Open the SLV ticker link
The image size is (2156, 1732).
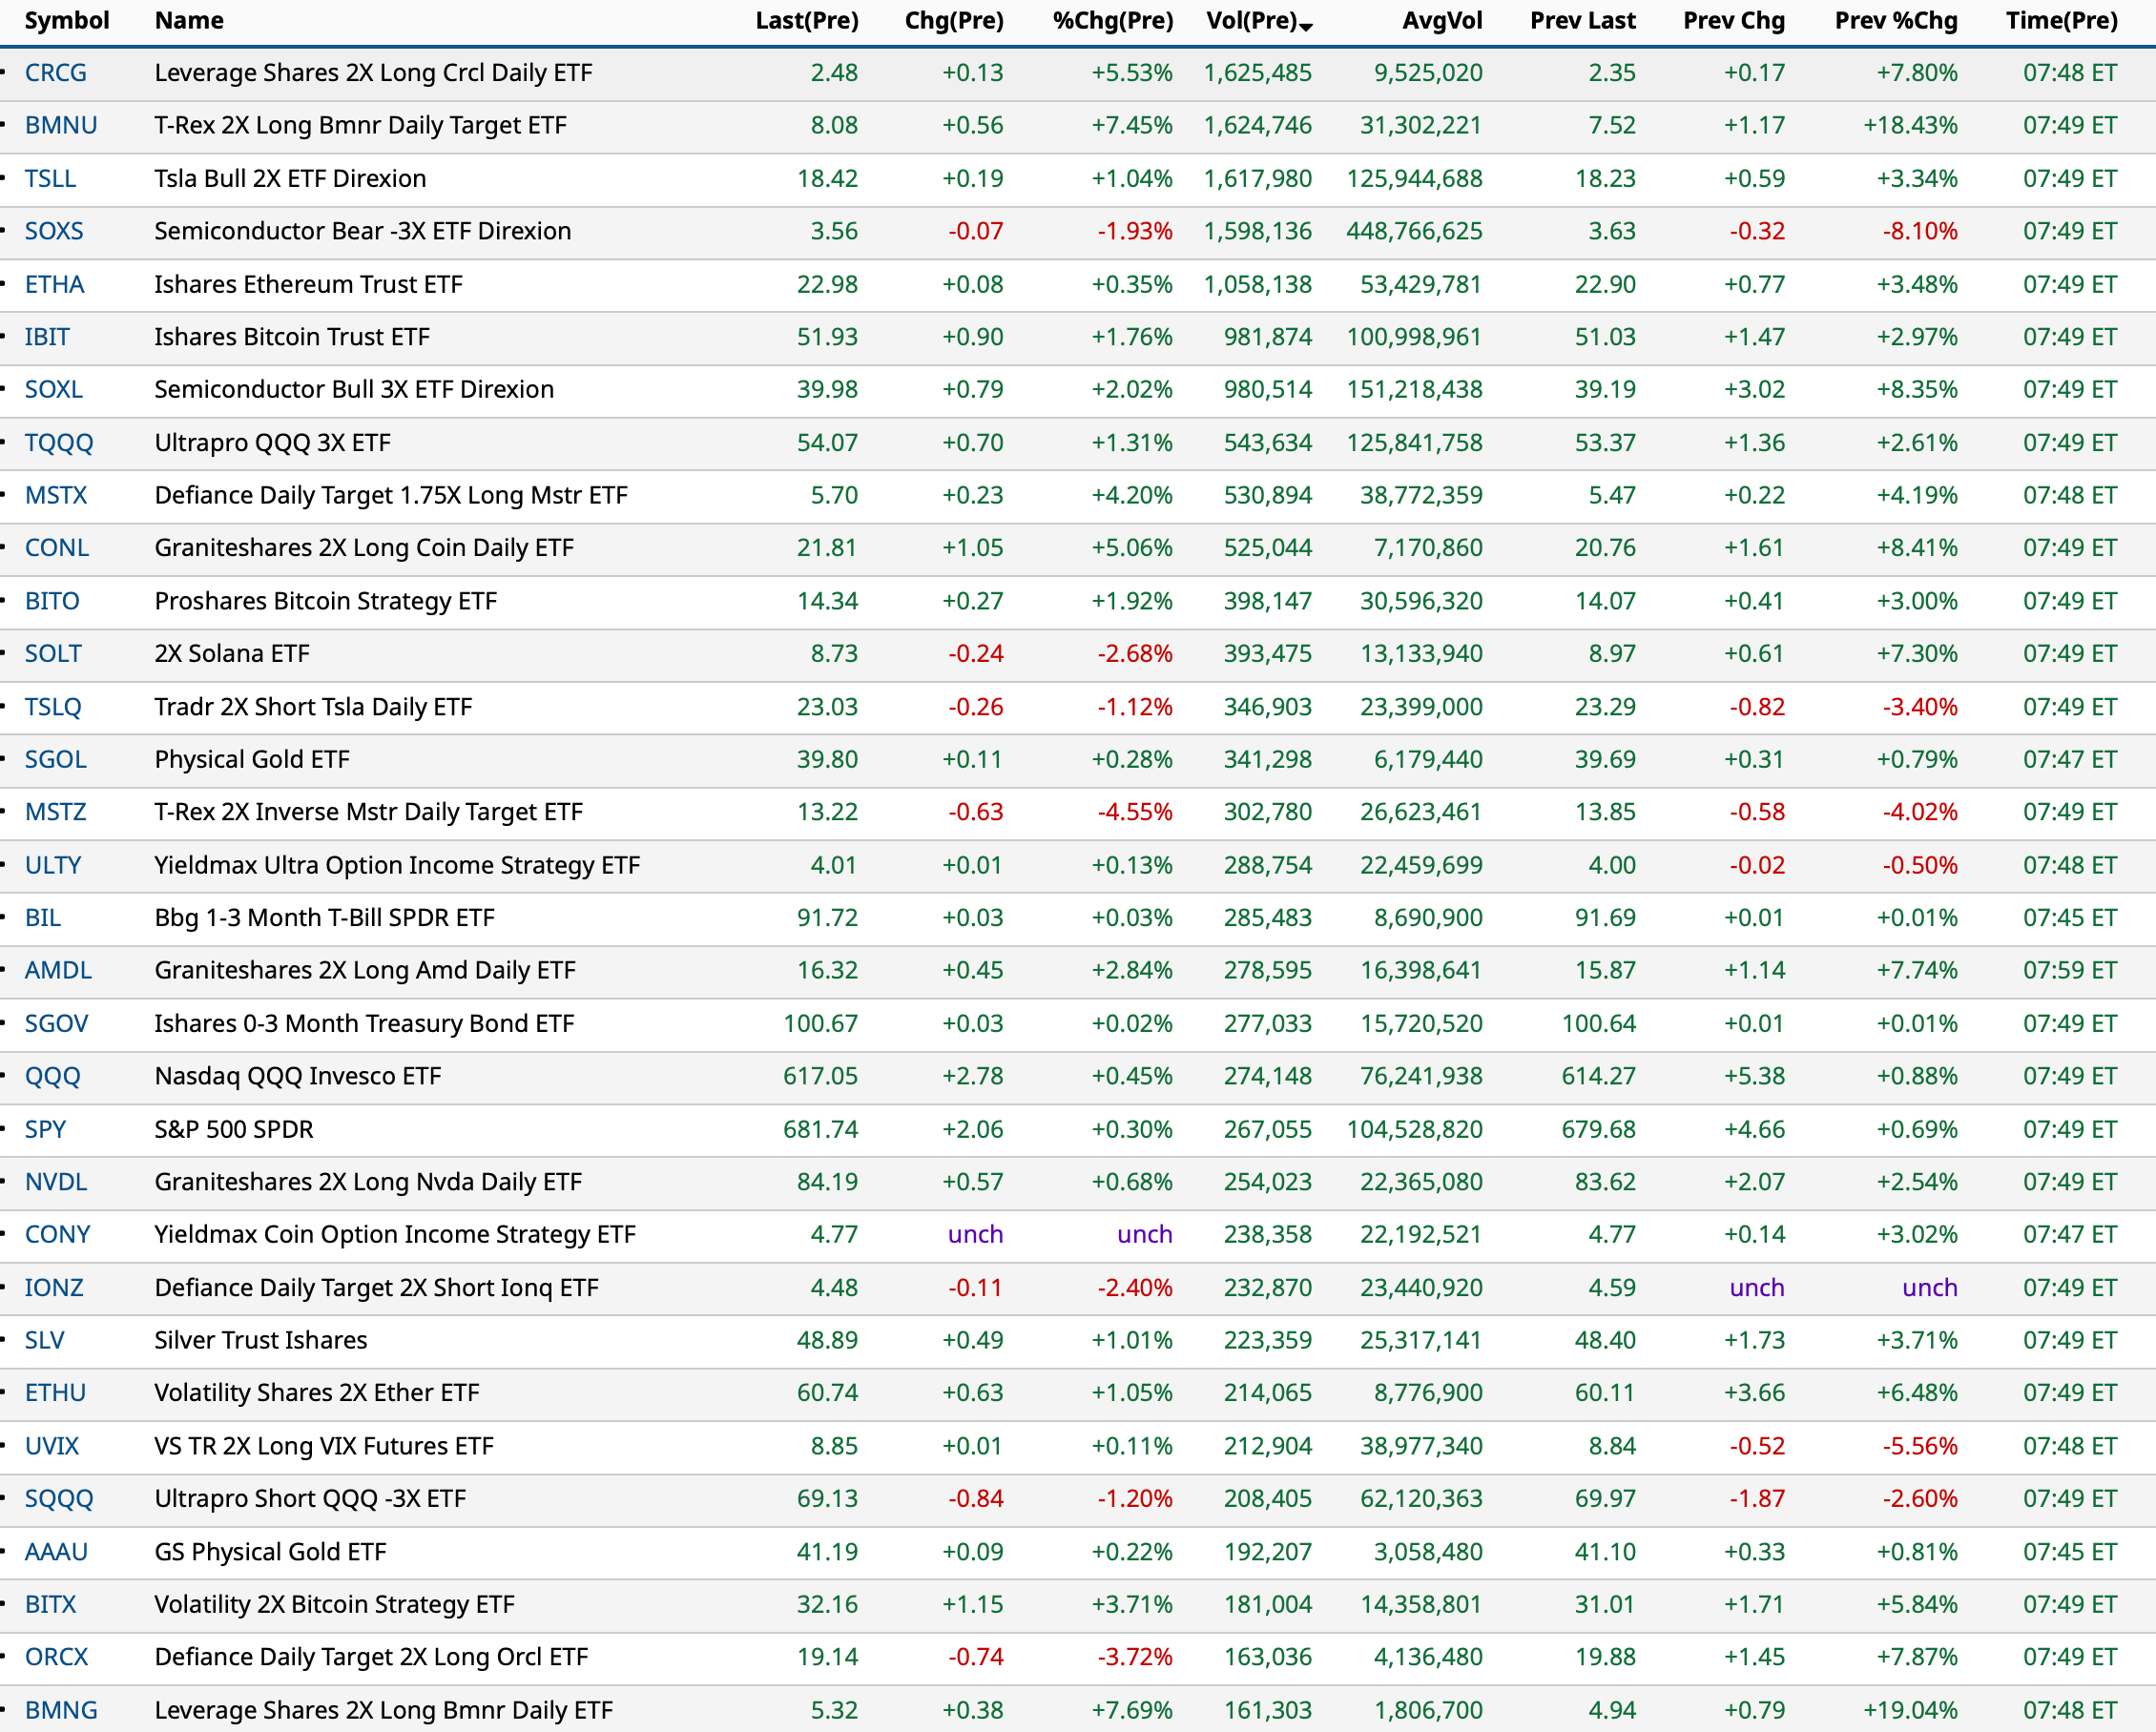[x=44, y=1341]
